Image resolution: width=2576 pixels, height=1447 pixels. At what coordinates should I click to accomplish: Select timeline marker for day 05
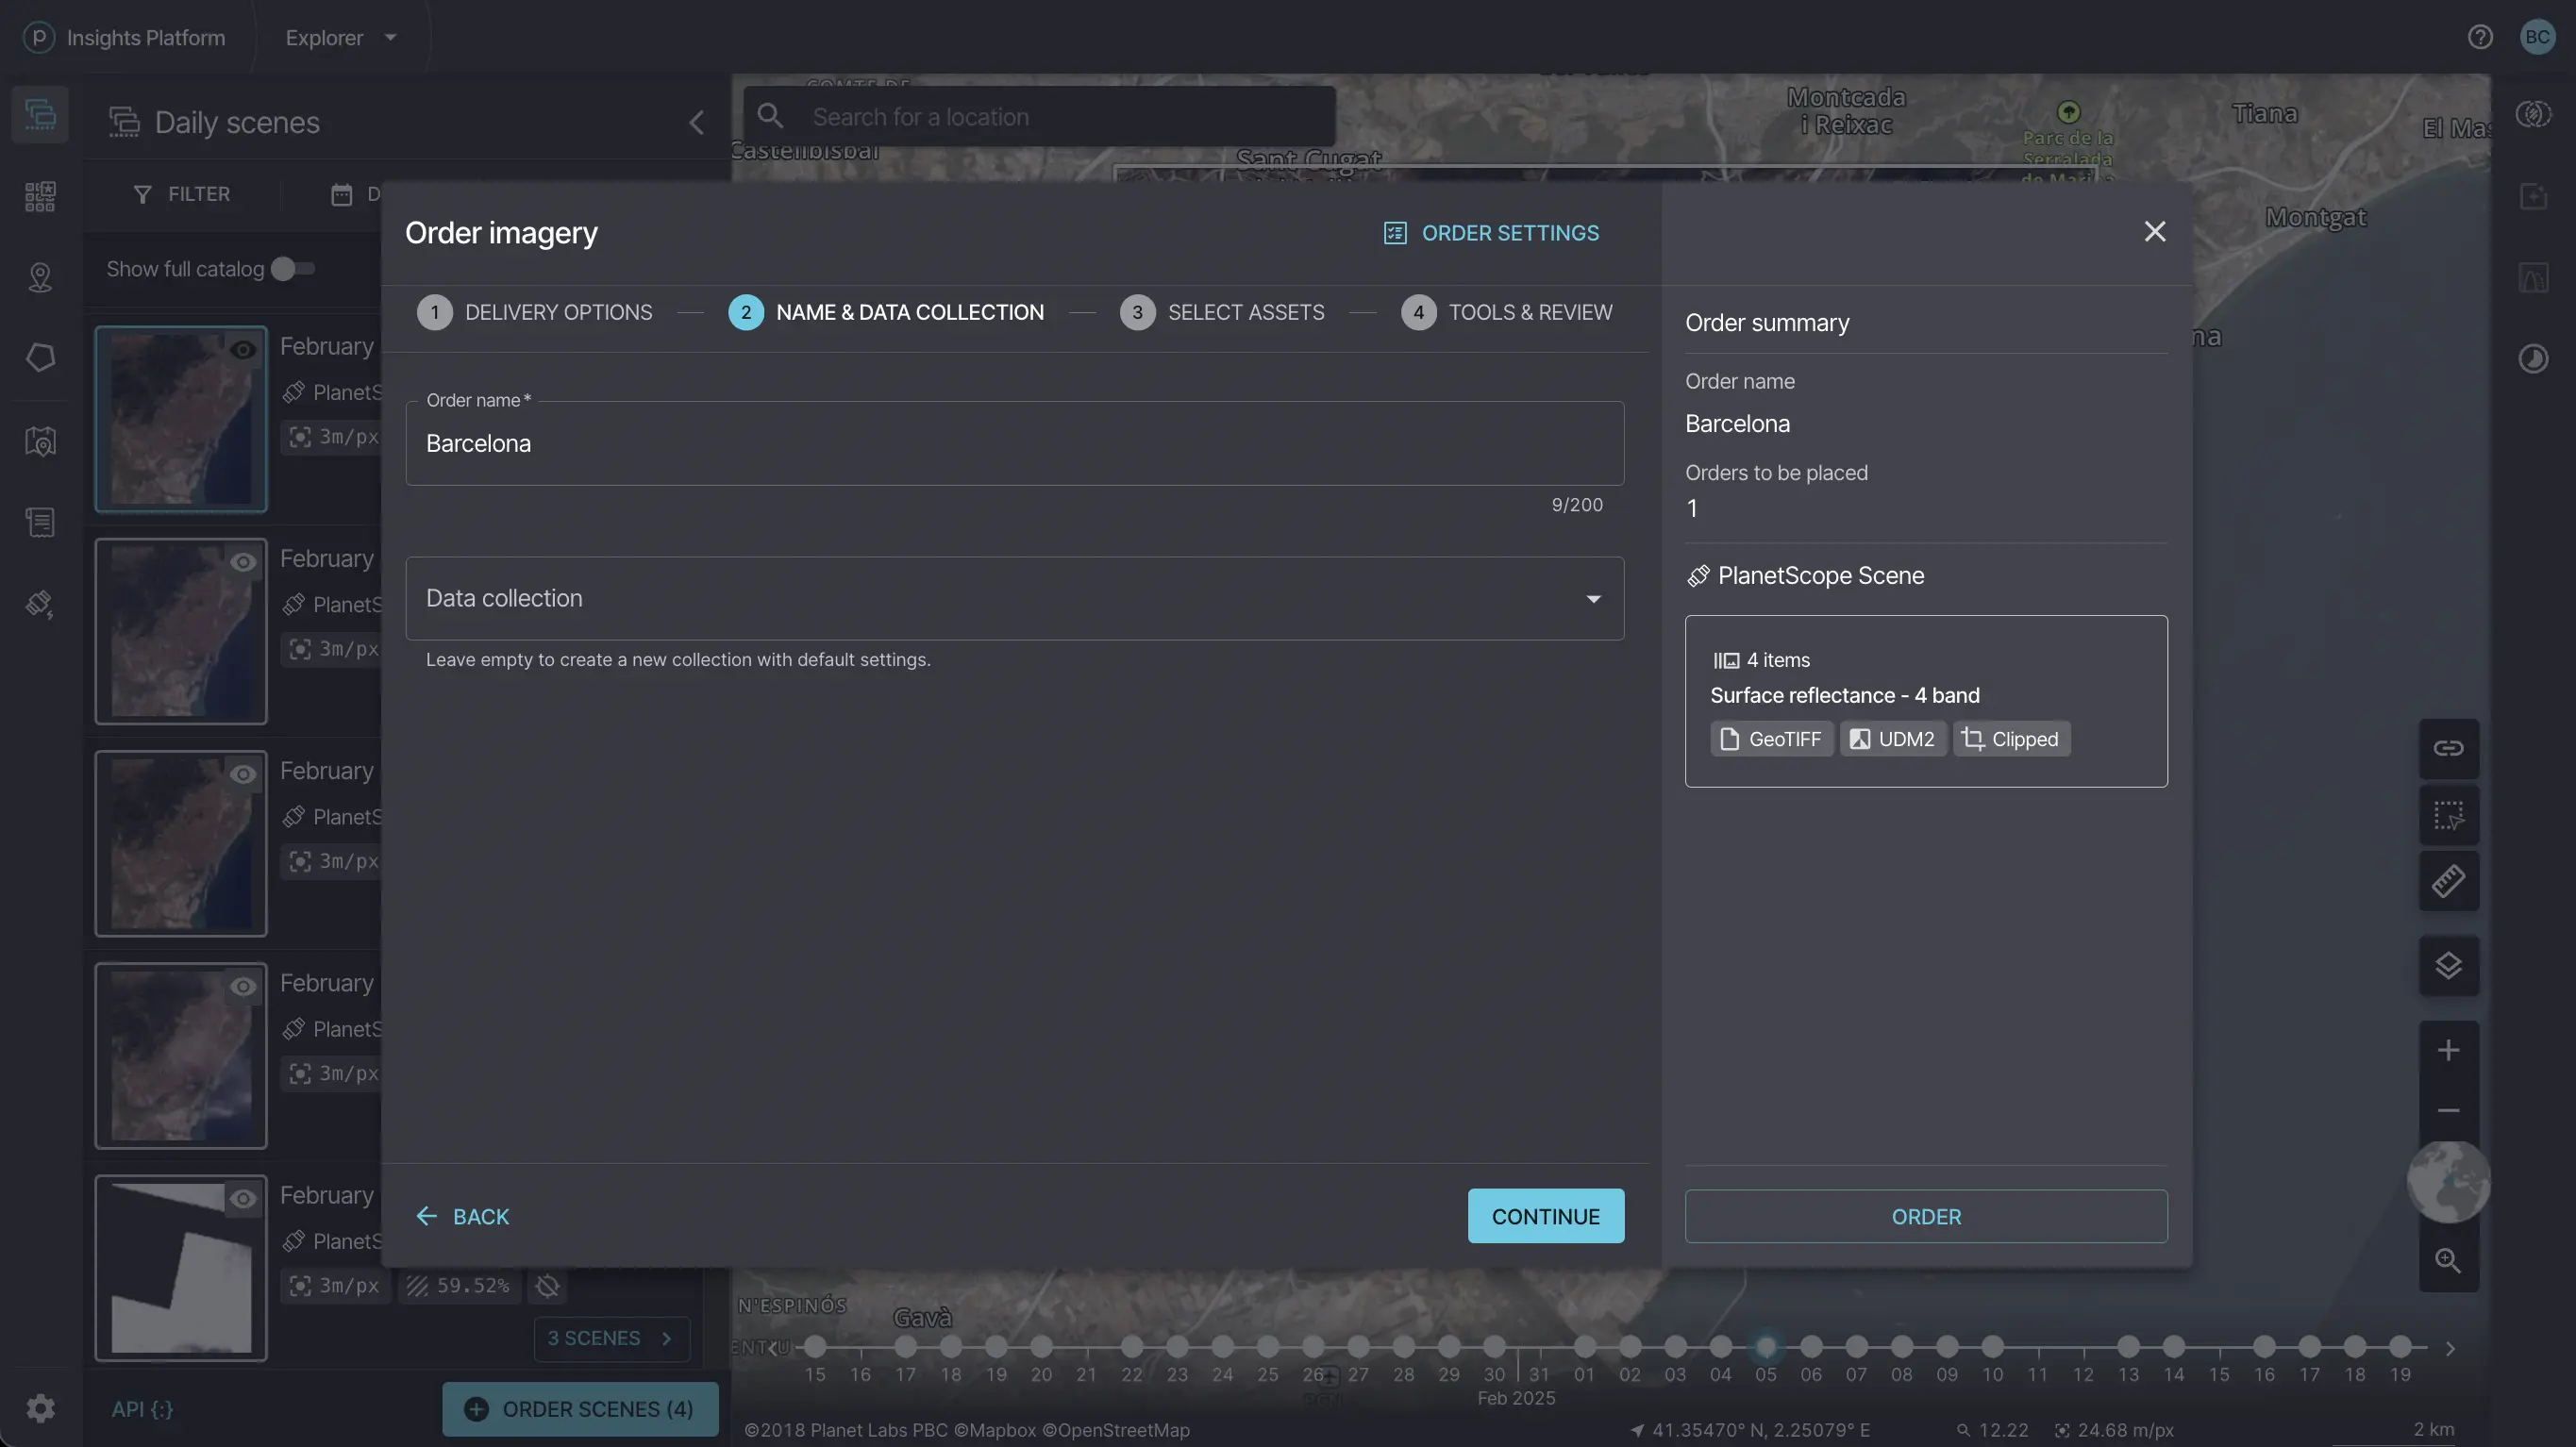click(x=1766, y=1346)
